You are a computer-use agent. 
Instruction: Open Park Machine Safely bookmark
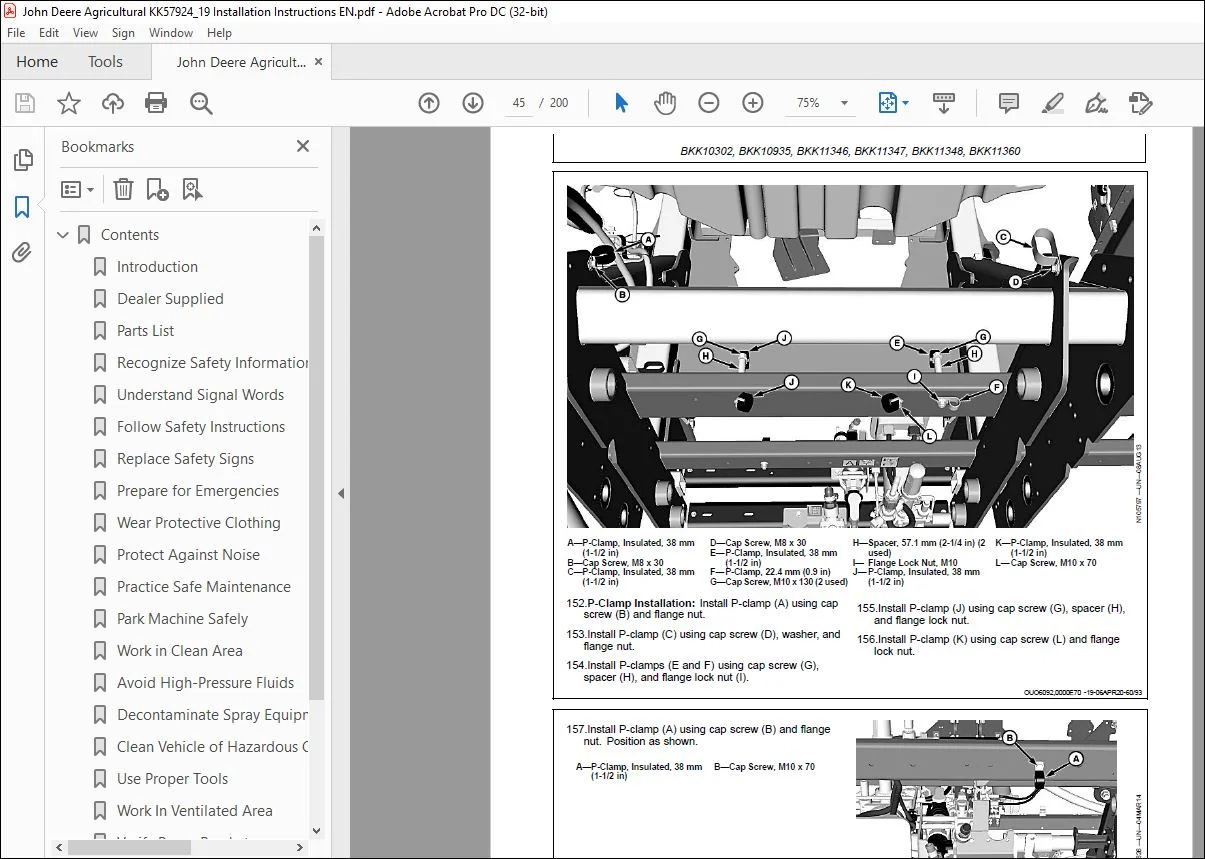182,619
